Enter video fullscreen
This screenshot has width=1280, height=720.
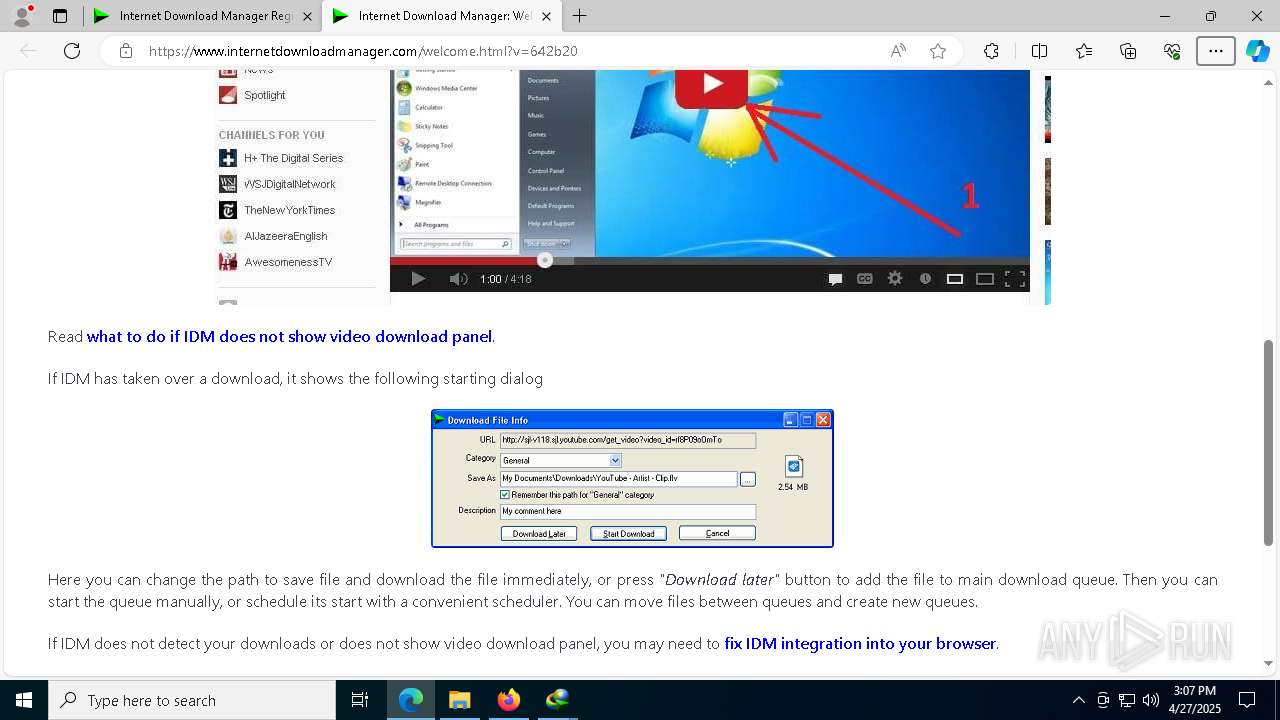(x=1015, y=279)
